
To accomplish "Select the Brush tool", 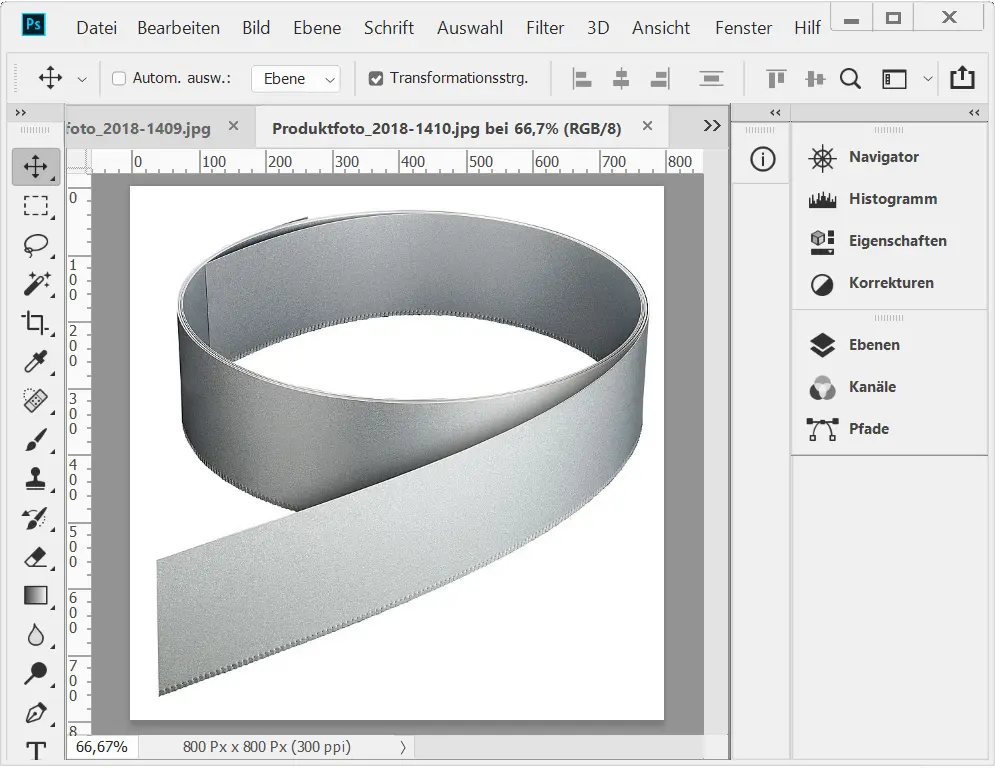I will click(36, 440).
